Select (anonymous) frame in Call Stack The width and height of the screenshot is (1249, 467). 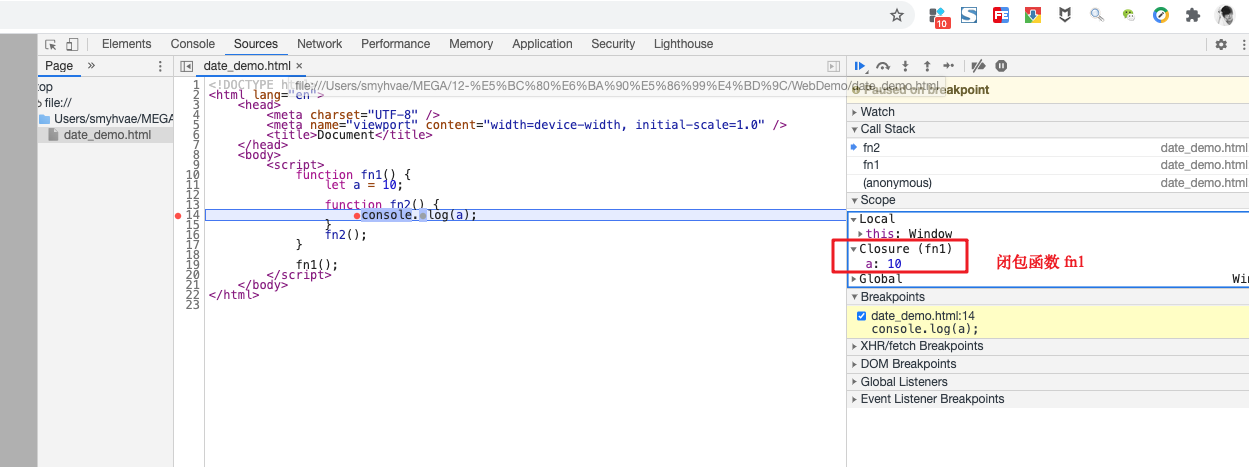click(1048, 183)
